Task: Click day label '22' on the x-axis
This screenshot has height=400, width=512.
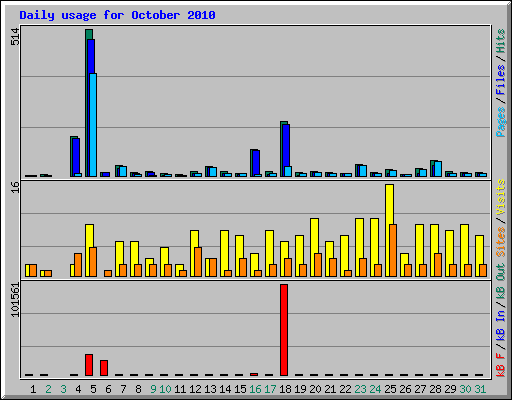Action: tap(345, 389)
